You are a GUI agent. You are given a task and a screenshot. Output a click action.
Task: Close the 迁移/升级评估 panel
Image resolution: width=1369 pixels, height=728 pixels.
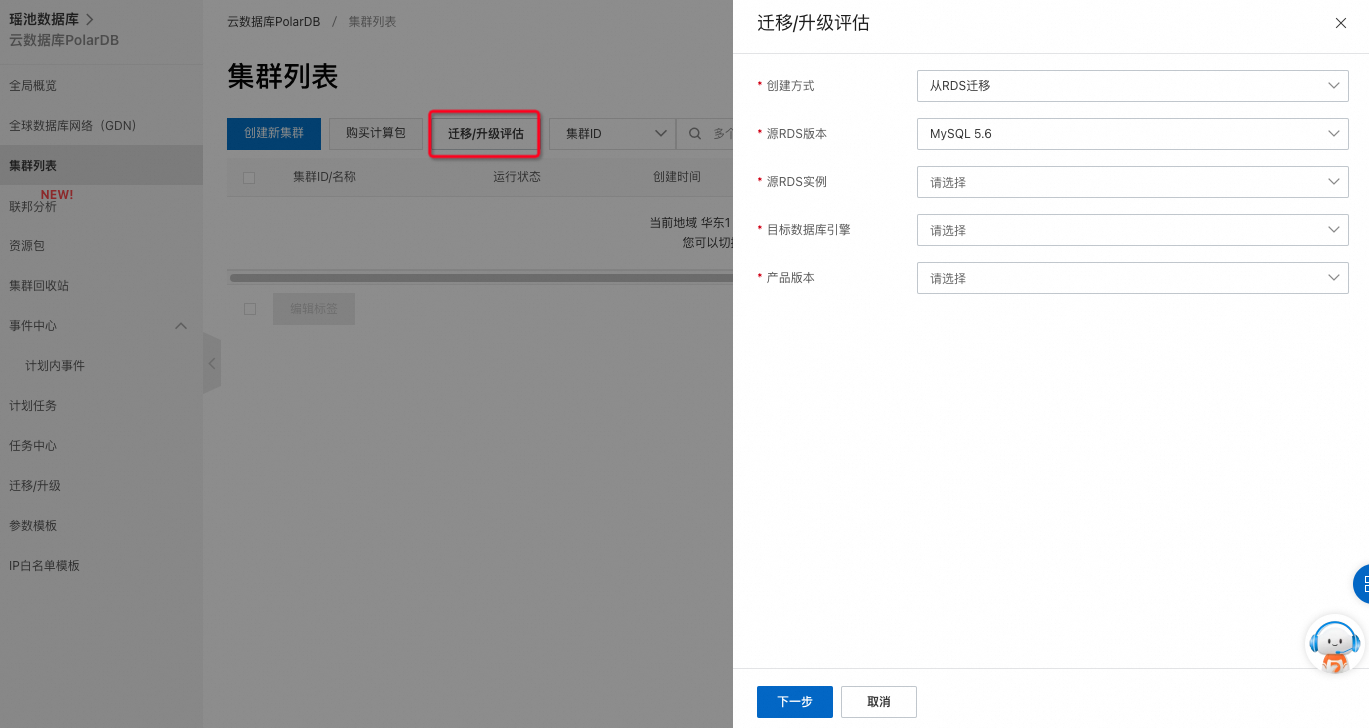(x=1341, y=23)
